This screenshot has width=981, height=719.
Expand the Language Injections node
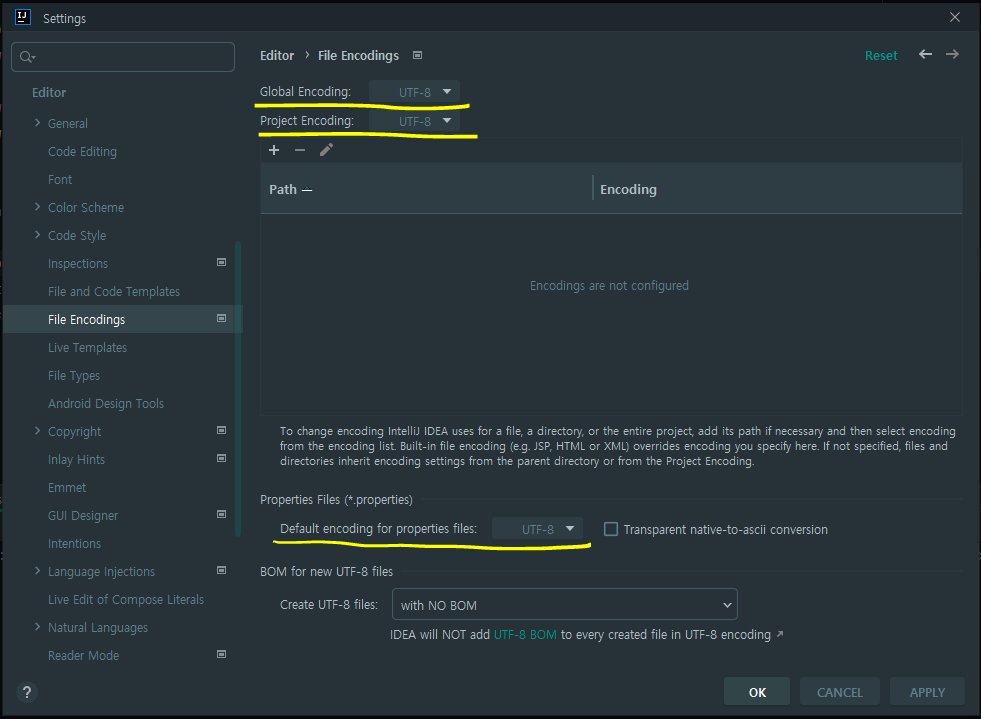(x=38, y=571)
